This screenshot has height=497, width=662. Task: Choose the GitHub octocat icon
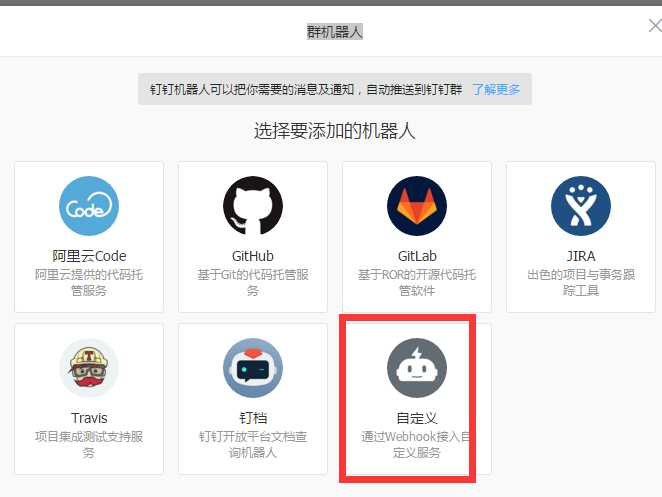pos(253,206)
